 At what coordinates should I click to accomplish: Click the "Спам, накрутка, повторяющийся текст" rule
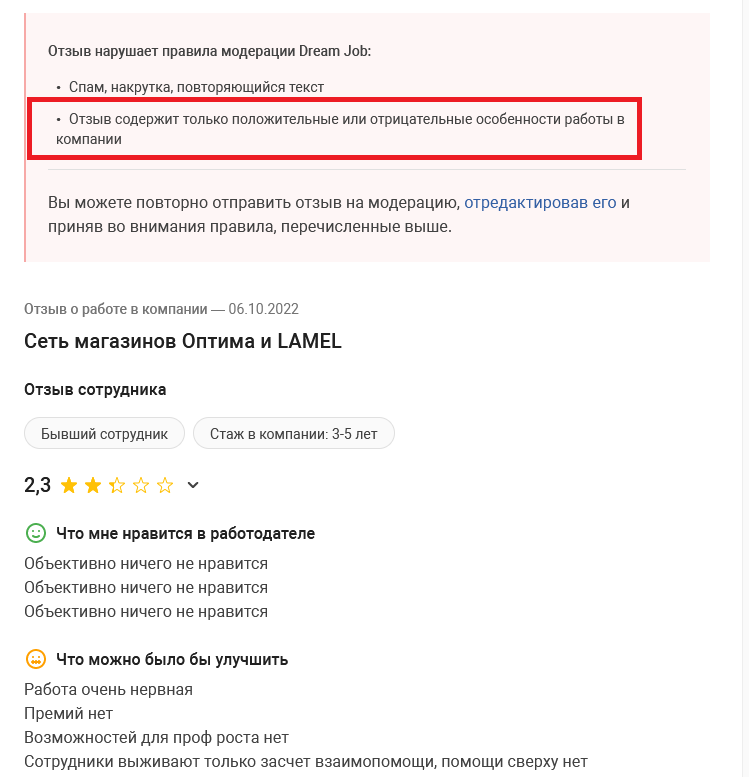pyautogui.click(x=196, y=87)
